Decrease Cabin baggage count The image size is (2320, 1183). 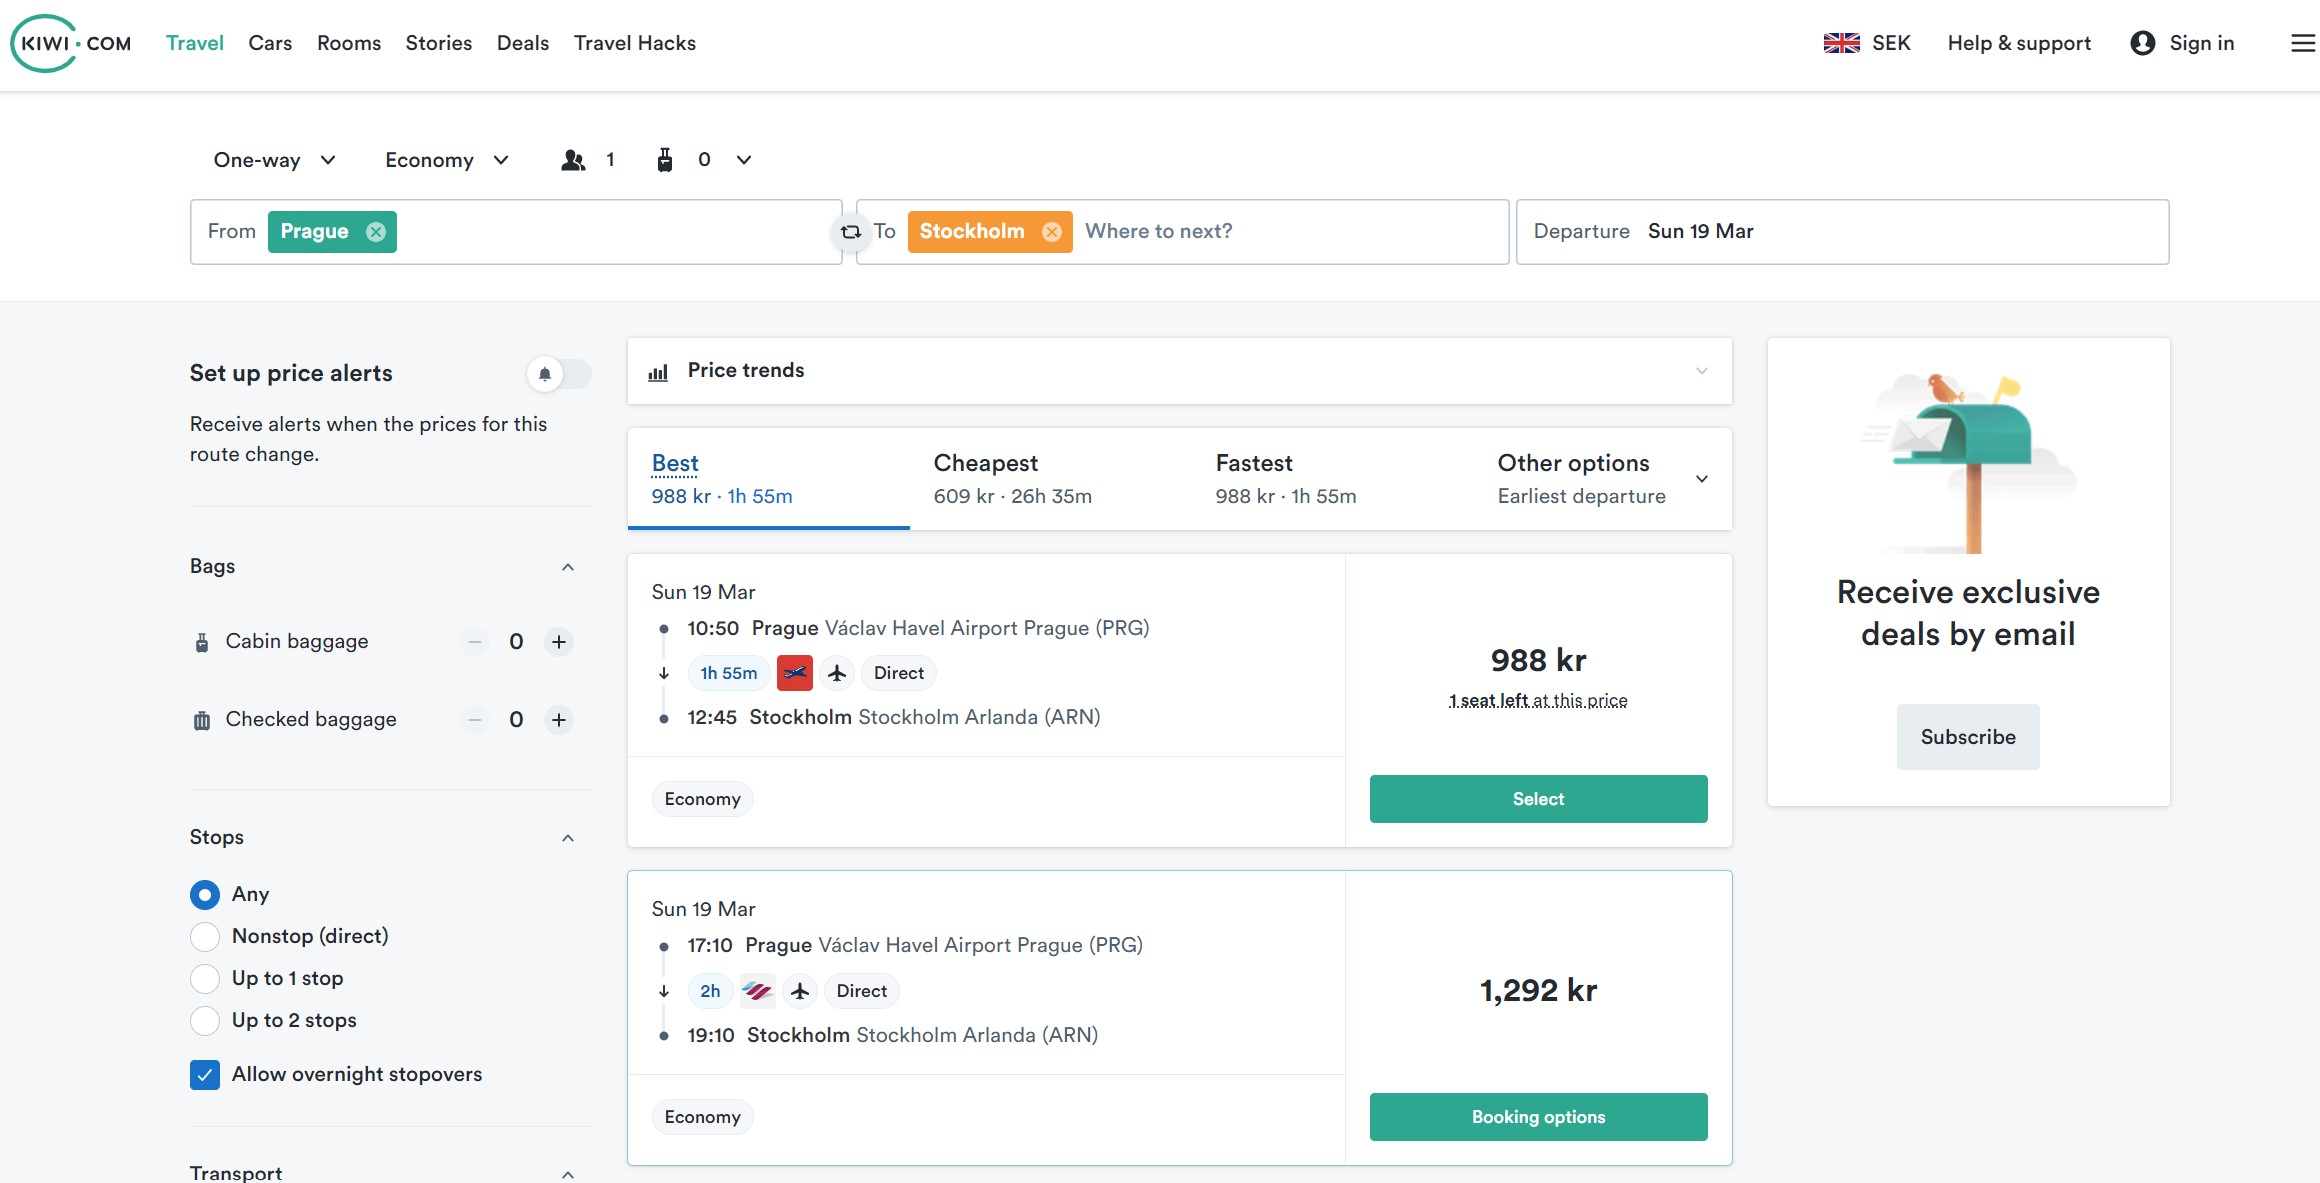(x=475, y=642)
